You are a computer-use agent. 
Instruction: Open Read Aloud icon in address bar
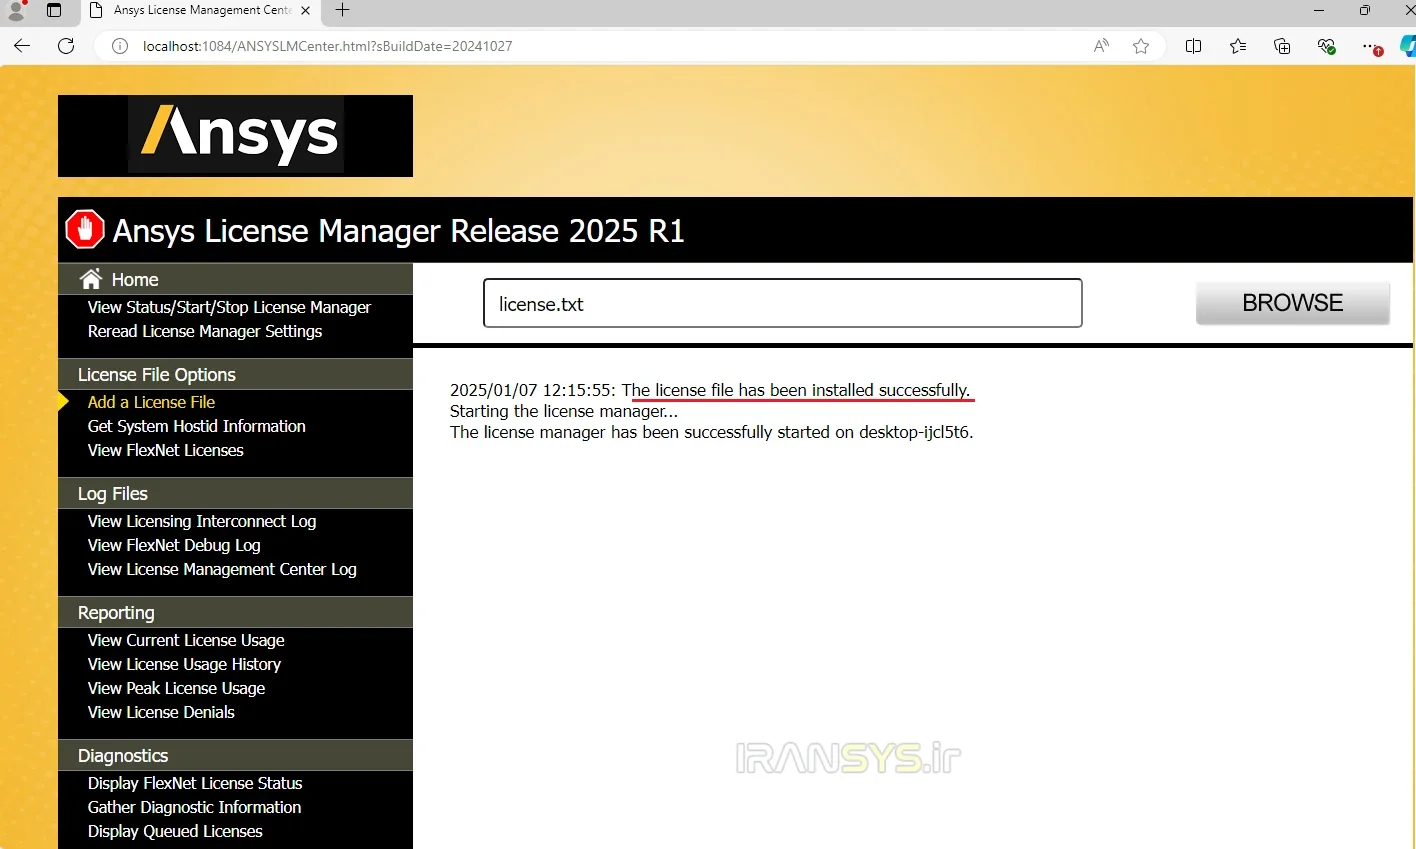click(x=1101, y=46)
